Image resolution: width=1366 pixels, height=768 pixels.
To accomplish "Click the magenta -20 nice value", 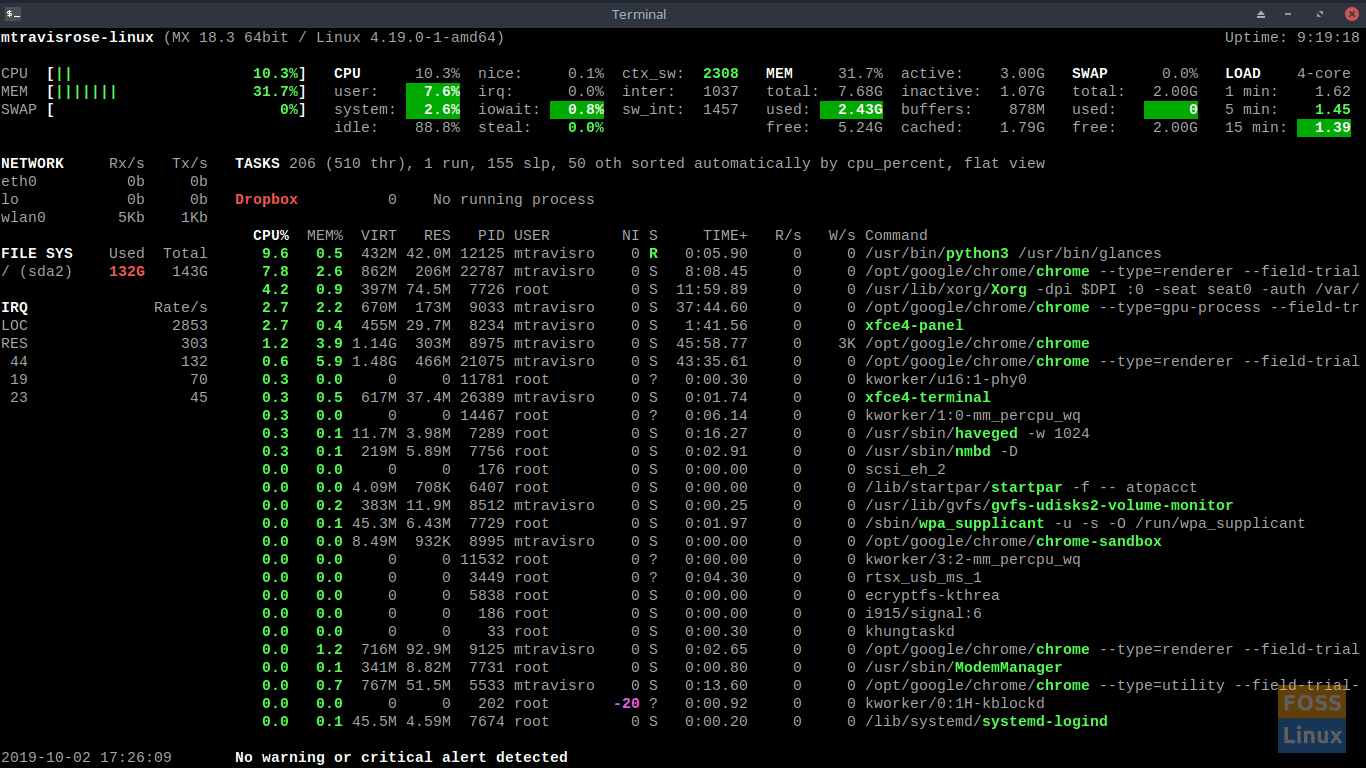I will 626,704.
